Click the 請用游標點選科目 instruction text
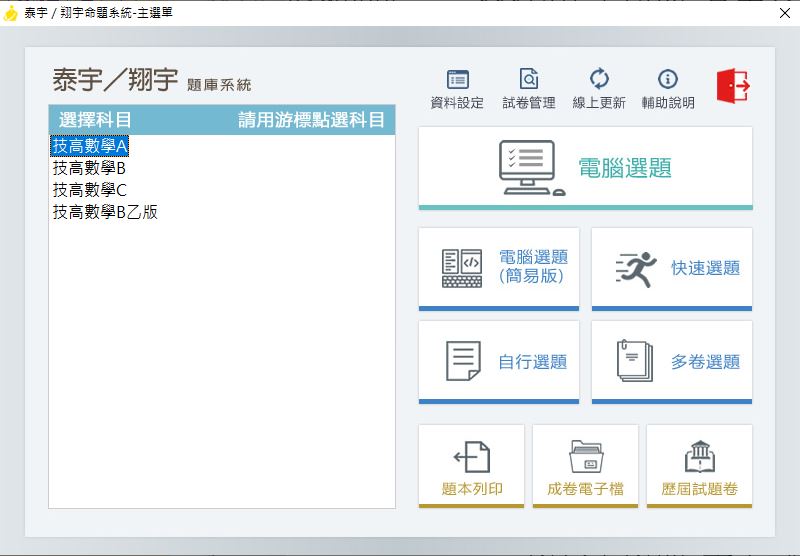The width and height of the screenshot is (800, 556). (311, 120)
